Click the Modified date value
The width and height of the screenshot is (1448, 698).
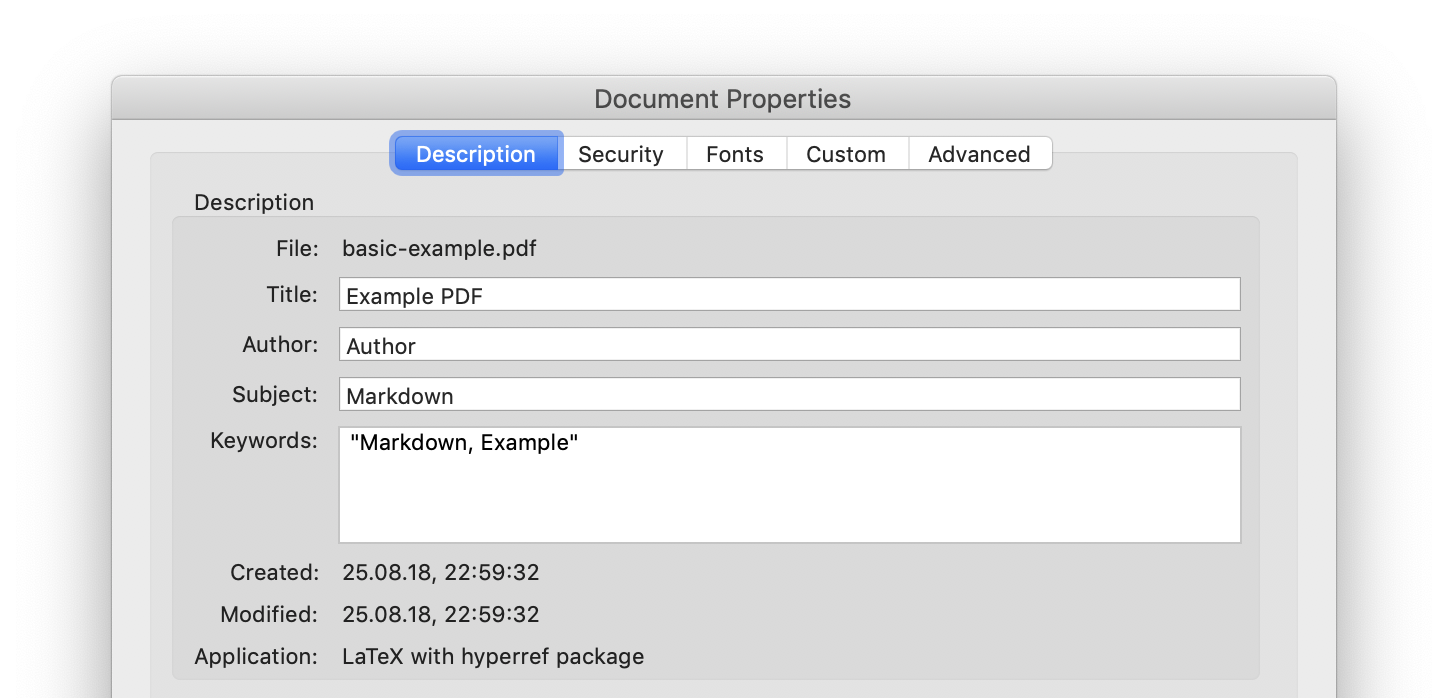point(441,614)
